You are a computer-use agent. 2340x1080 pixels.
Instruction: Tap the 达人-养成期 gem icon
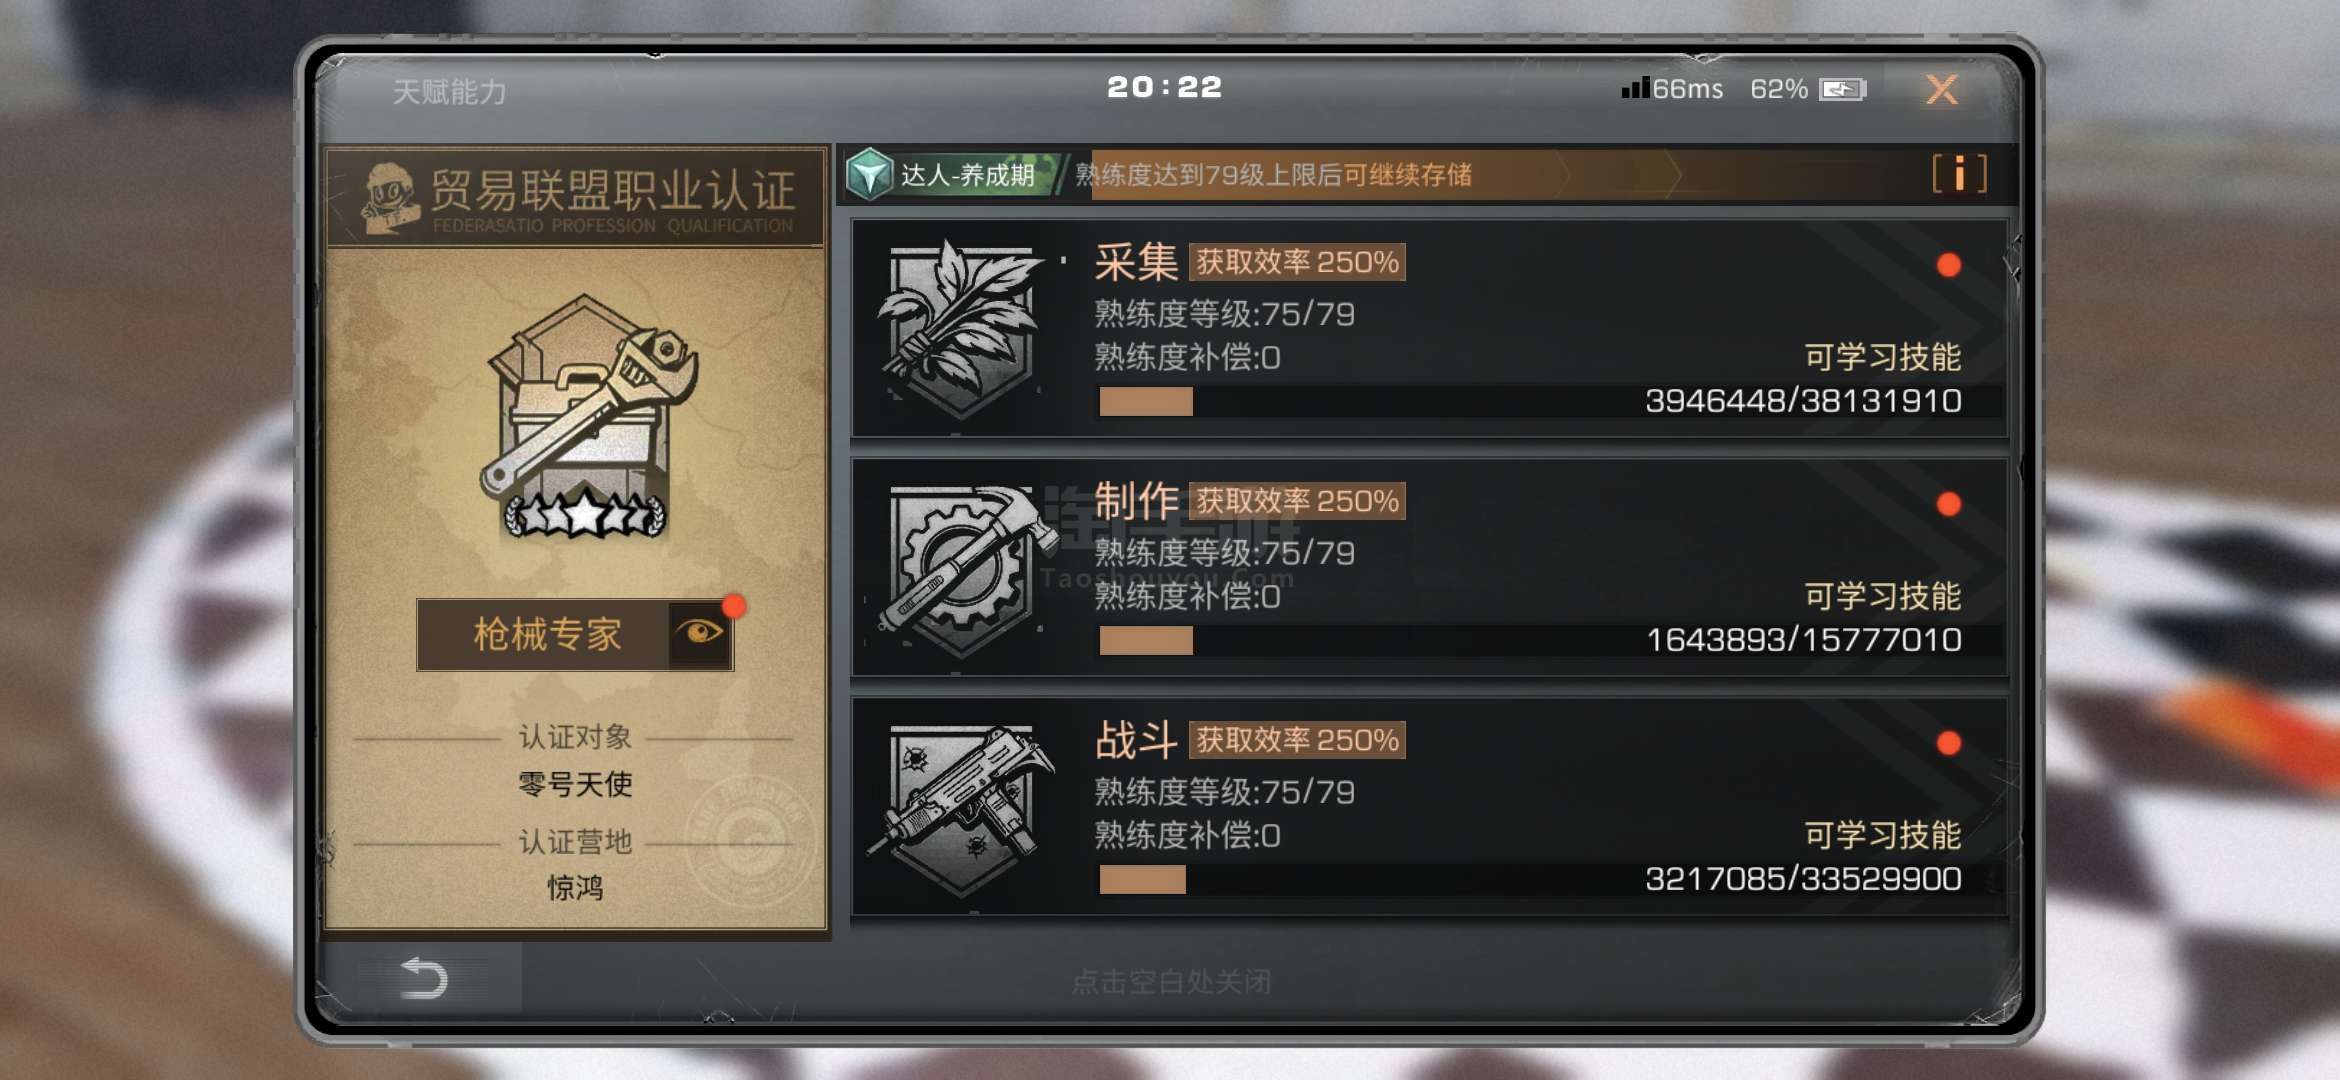click(x=869, y=175)
